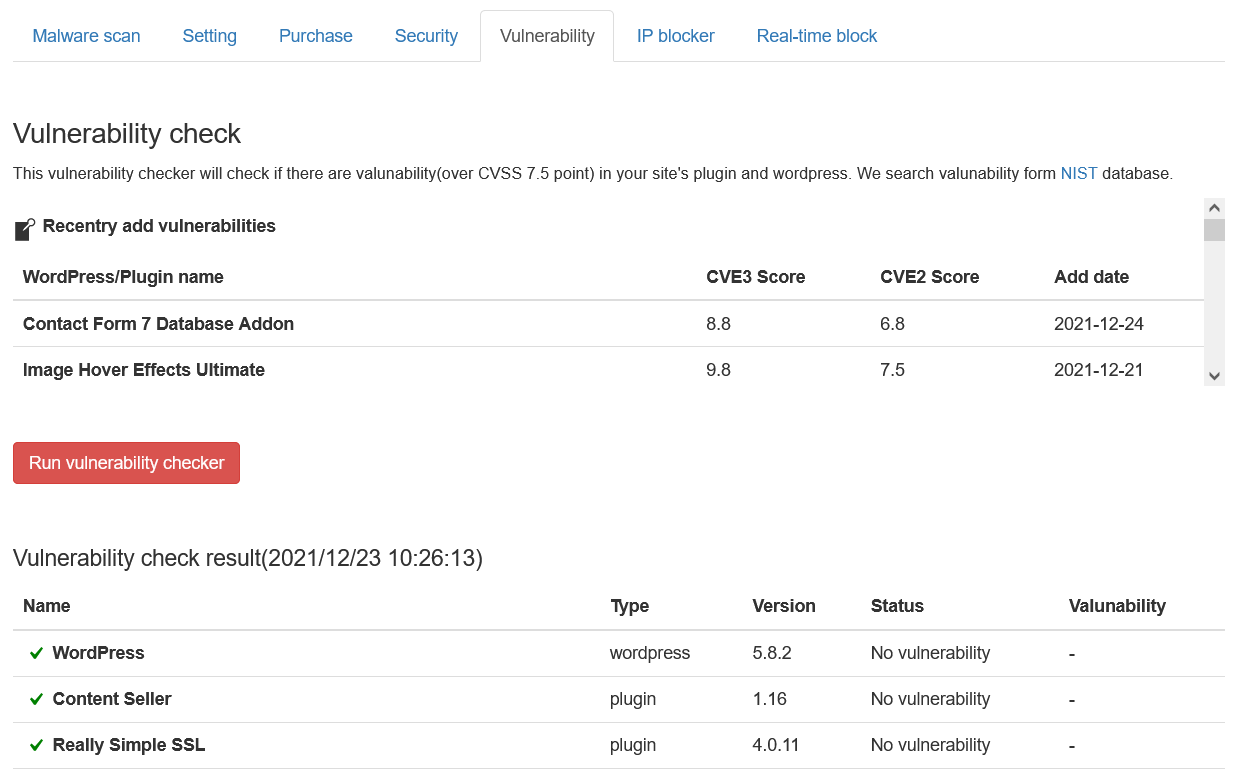The width and height of the screenshot is (1233, 769).
Task: Follow the NIST database link
Action: [1079, 173]
